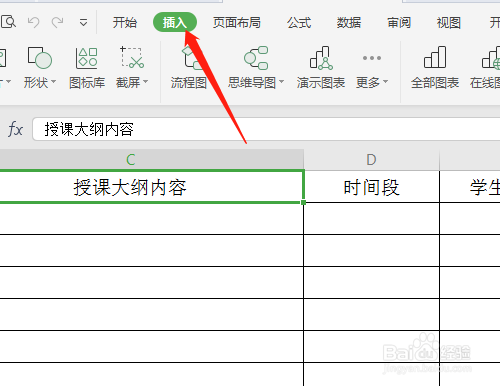This screenshot has height=386, width=500.
Task: Insert a 流程图 flowchart
Action: pos(189,68)
